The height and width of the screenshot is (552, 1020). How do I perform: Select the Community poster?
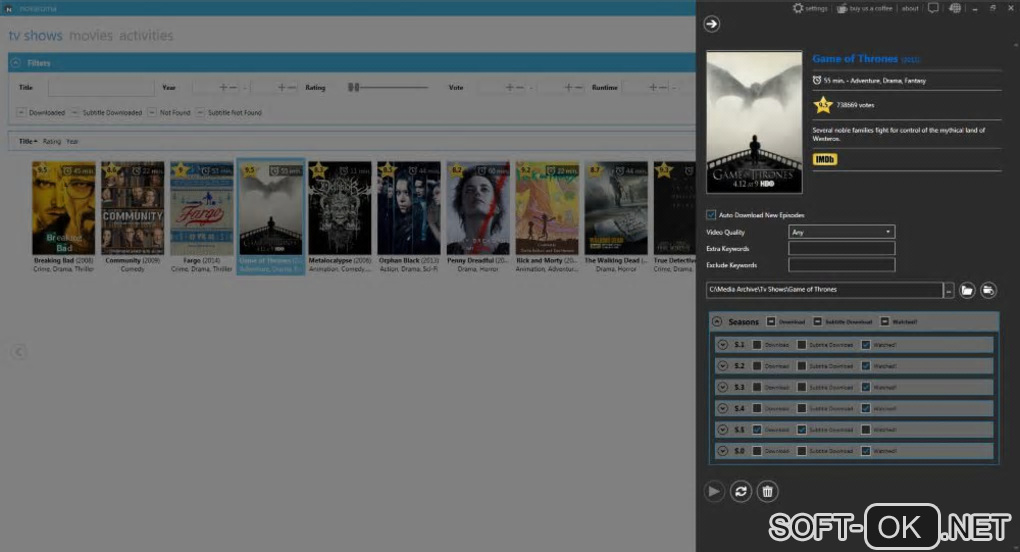[133, 208]
